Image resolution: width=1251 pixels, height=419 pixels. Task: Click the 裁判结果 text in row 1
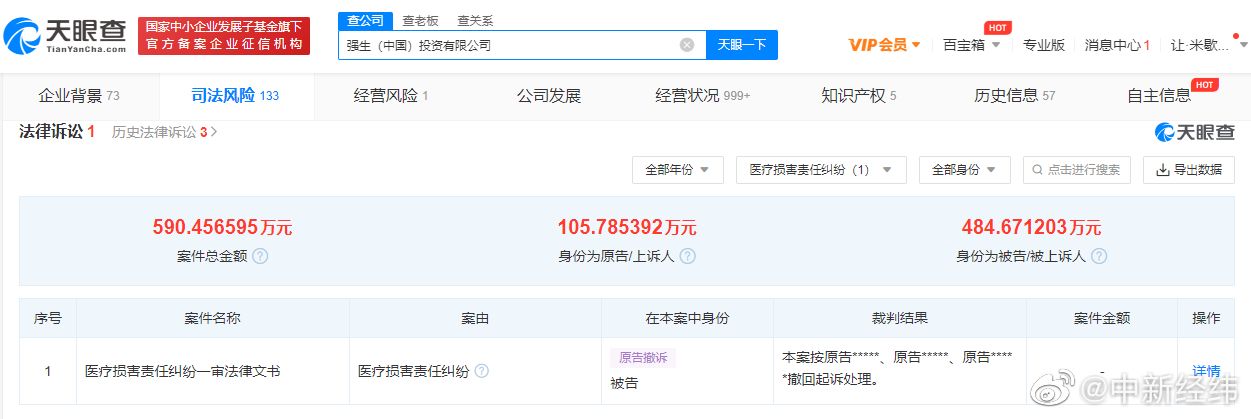point(895,367)
